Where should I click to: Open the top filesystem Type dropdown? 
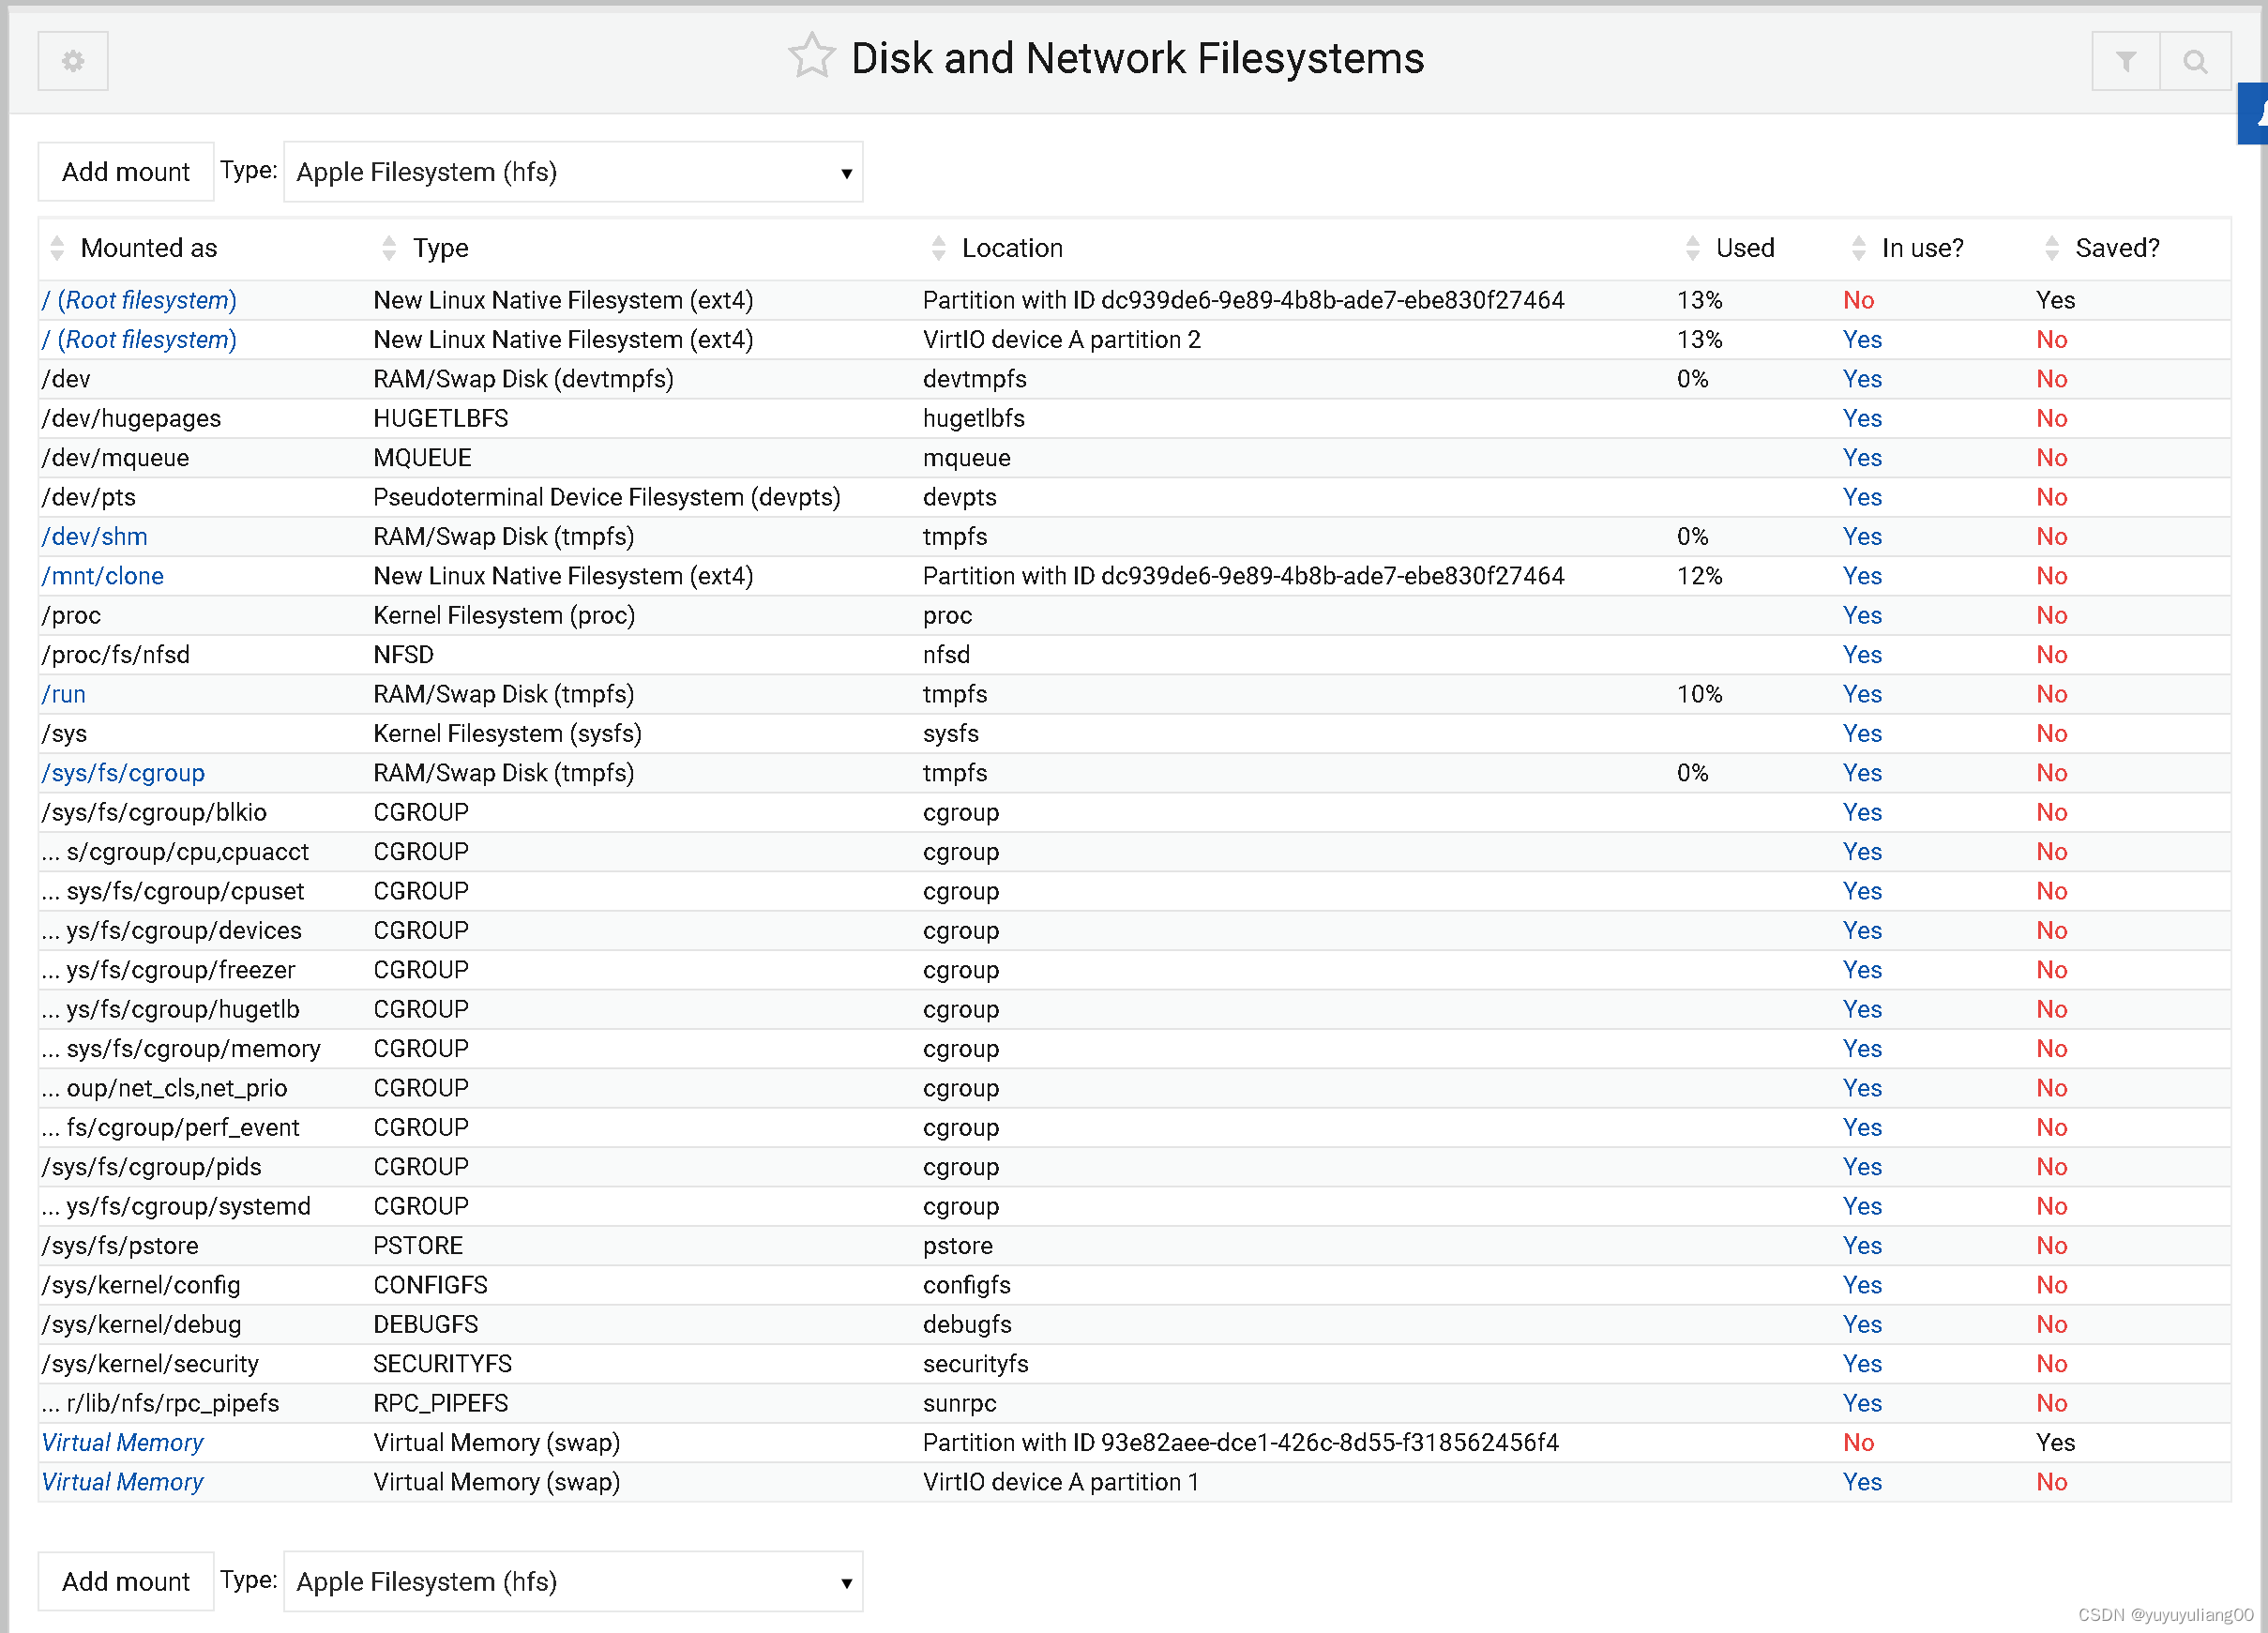coord(573,172)
